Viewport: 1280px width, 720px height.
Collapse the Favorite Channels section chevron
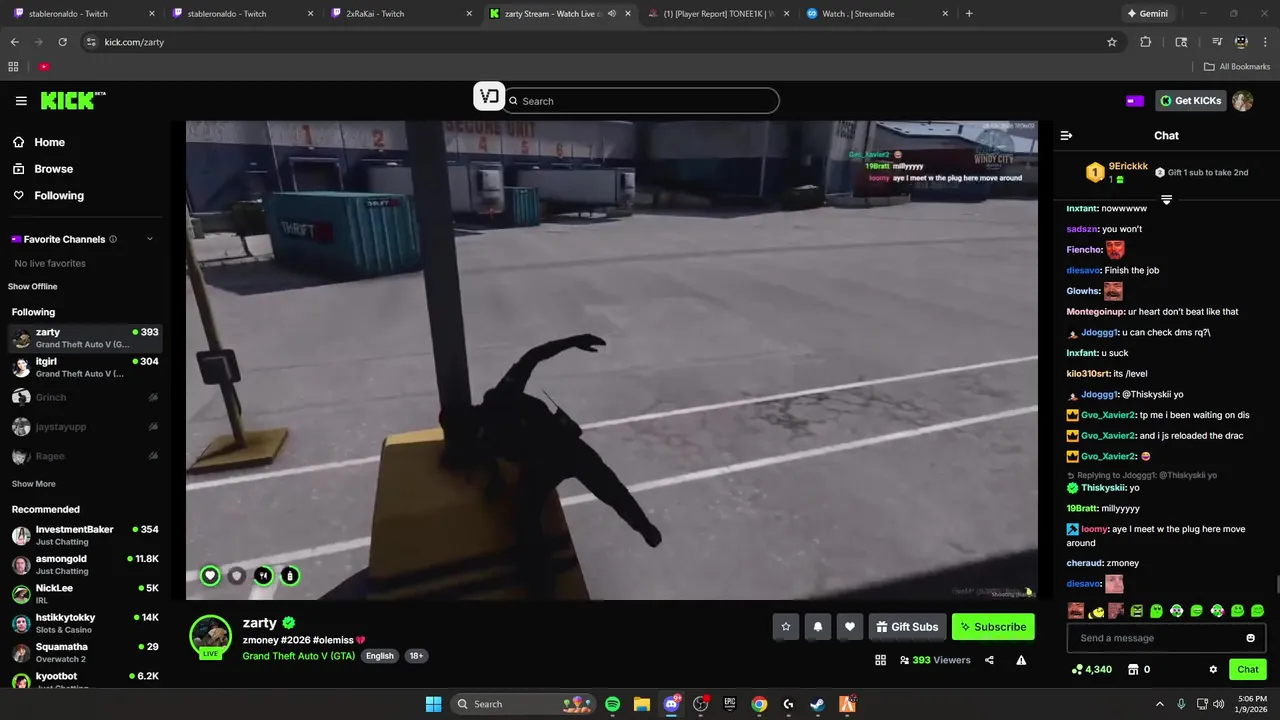point(150,239)
